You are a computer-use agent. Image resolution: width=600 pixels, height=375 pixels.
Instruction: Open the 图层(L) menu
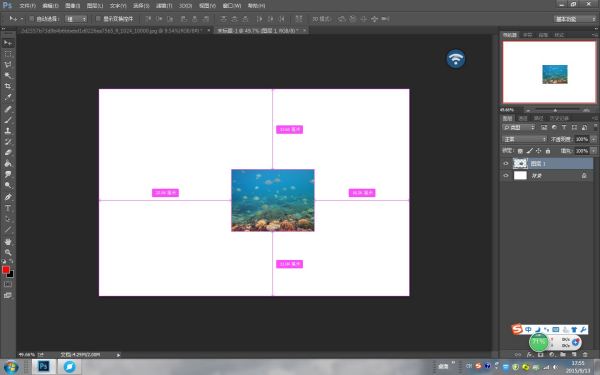click(95, 6)
